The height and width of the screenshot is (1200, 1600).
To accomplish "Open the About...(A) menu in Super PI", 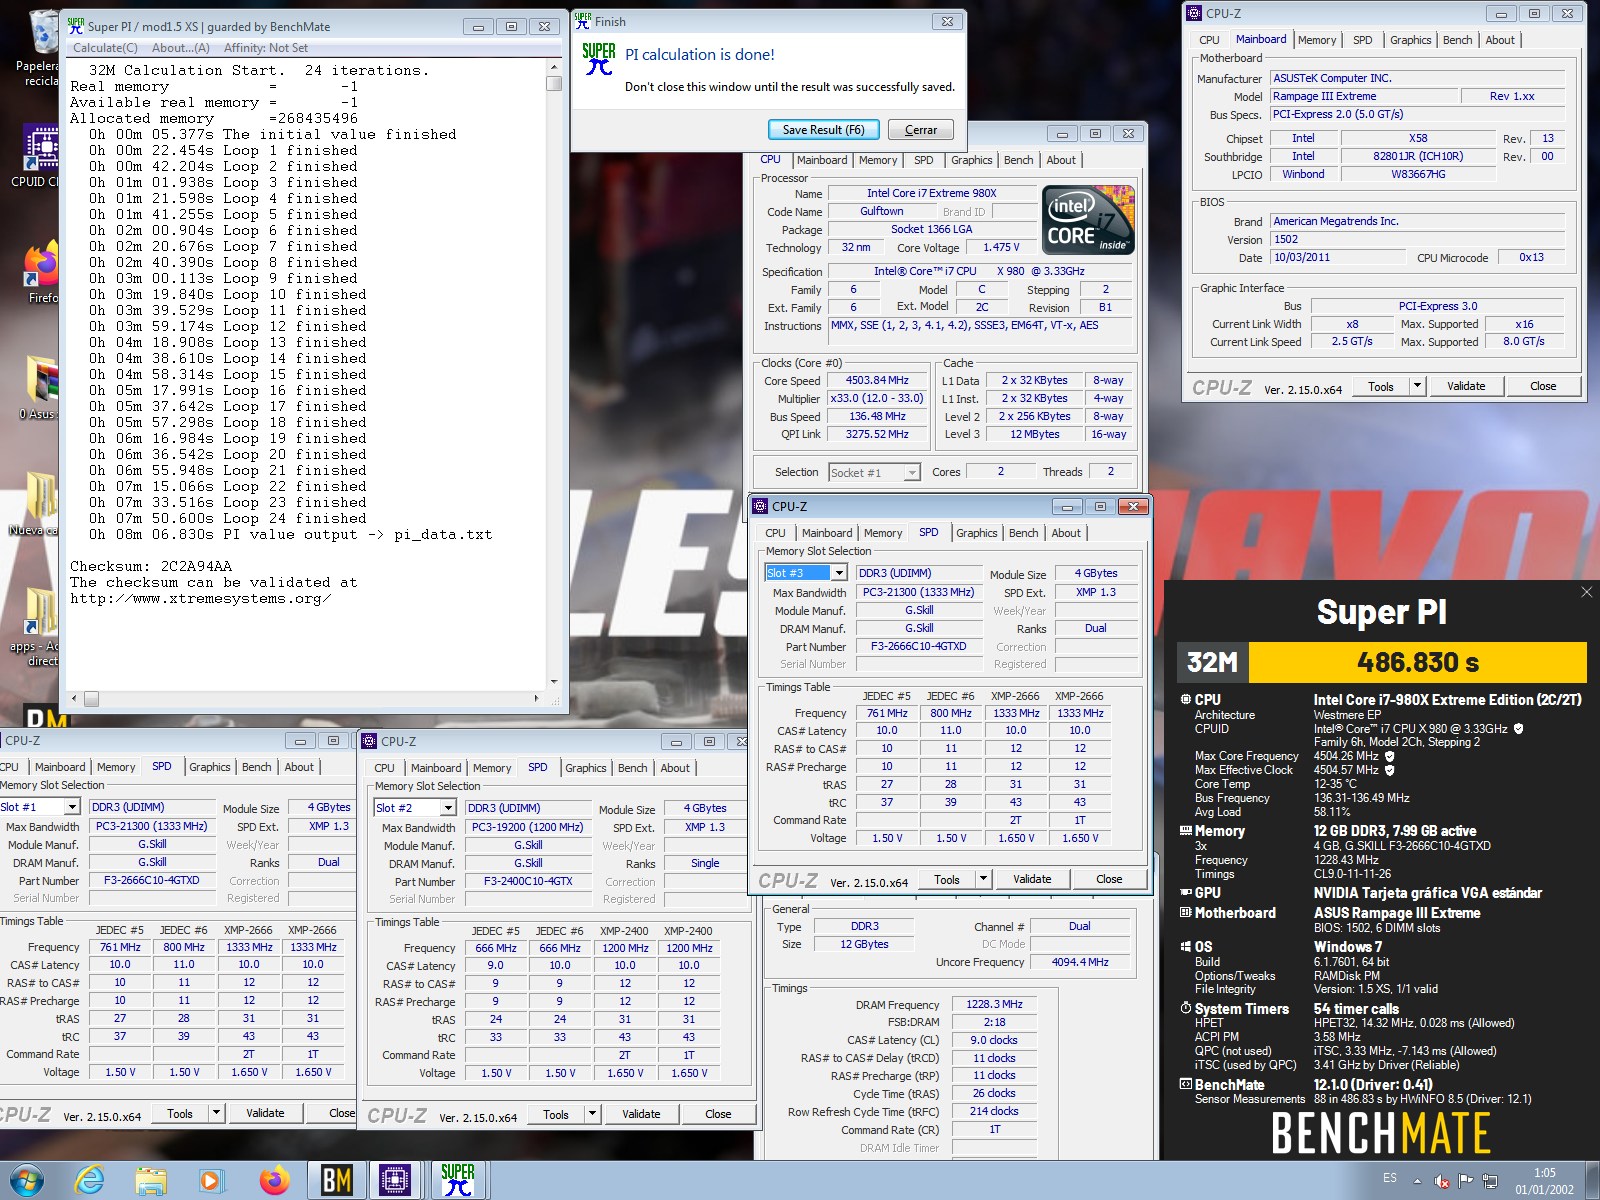I will pyautogui.click(x=181, y=48).
